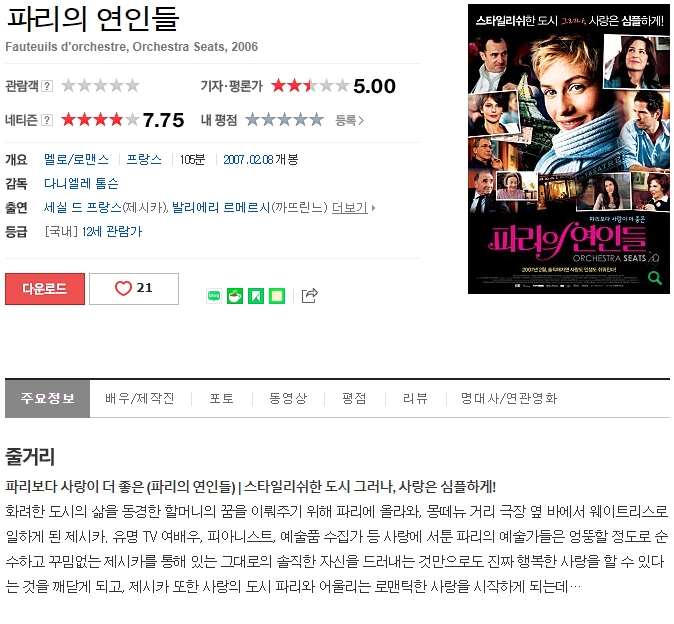Open director 다니엘레 톰슨 link
674x624 pixels.
pos(81,184)
